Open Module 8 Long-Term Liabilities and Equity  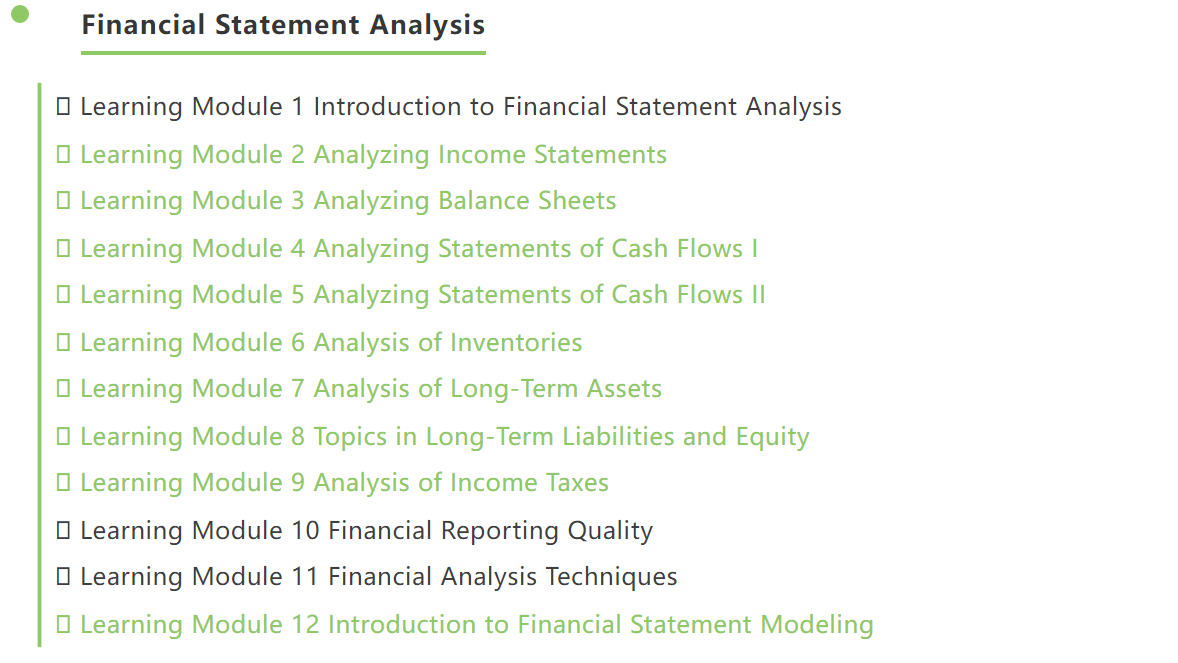pyautogui.click(x=445, y=437)
